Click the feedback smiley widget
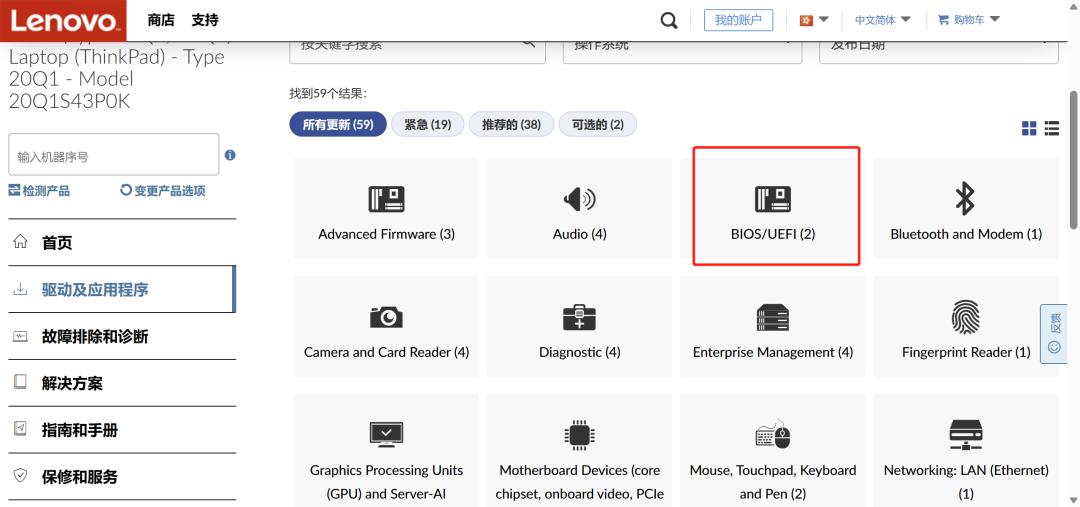The image size is (1080, 507). tap(1054, 333)
